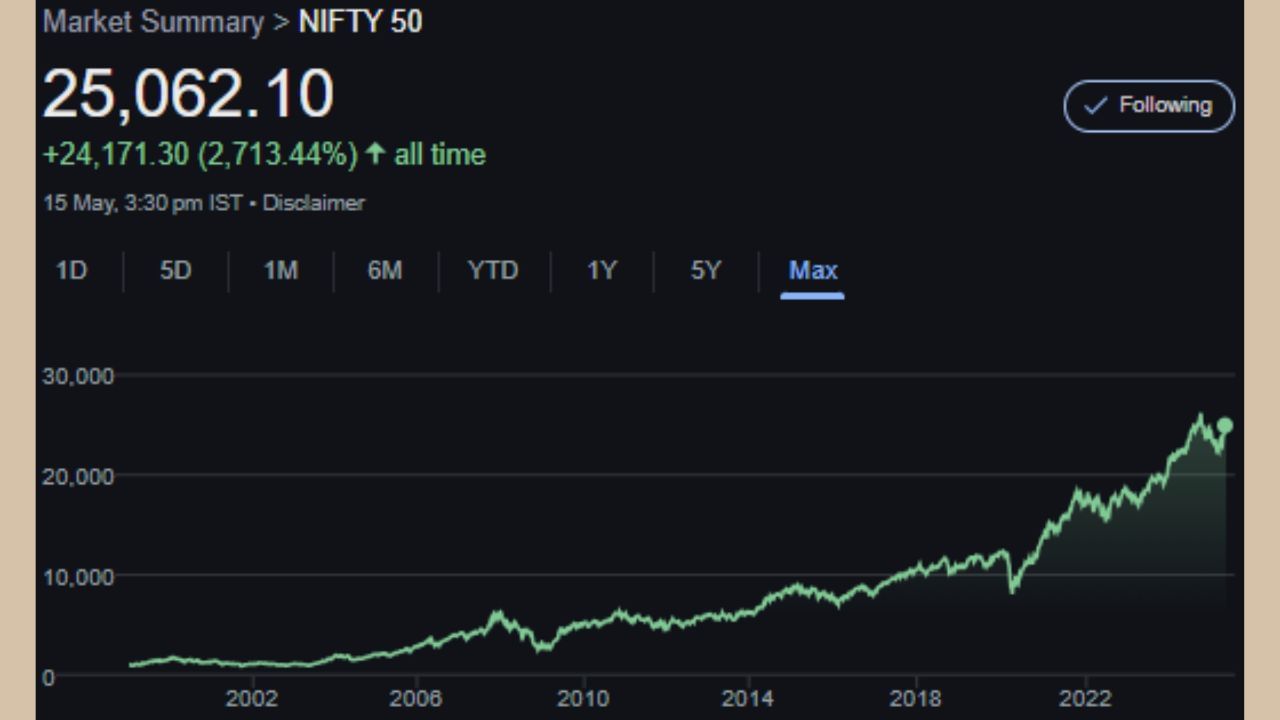Show the YTD chart range
Viewport: 1280px width, 720px height.
(x=493, y=271)
